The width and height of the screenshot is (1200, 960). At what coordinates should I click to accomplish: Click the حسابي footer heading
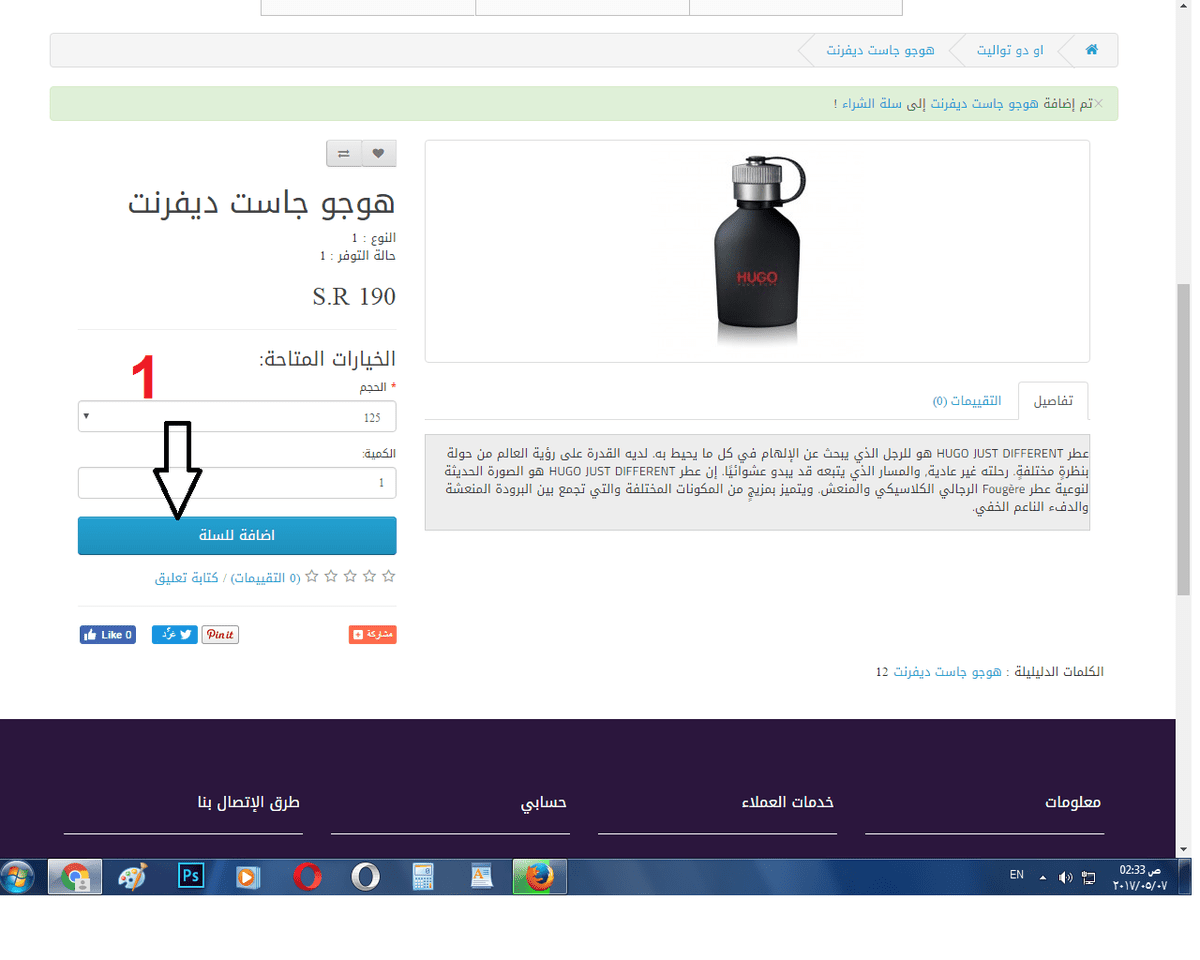(544, 803)
